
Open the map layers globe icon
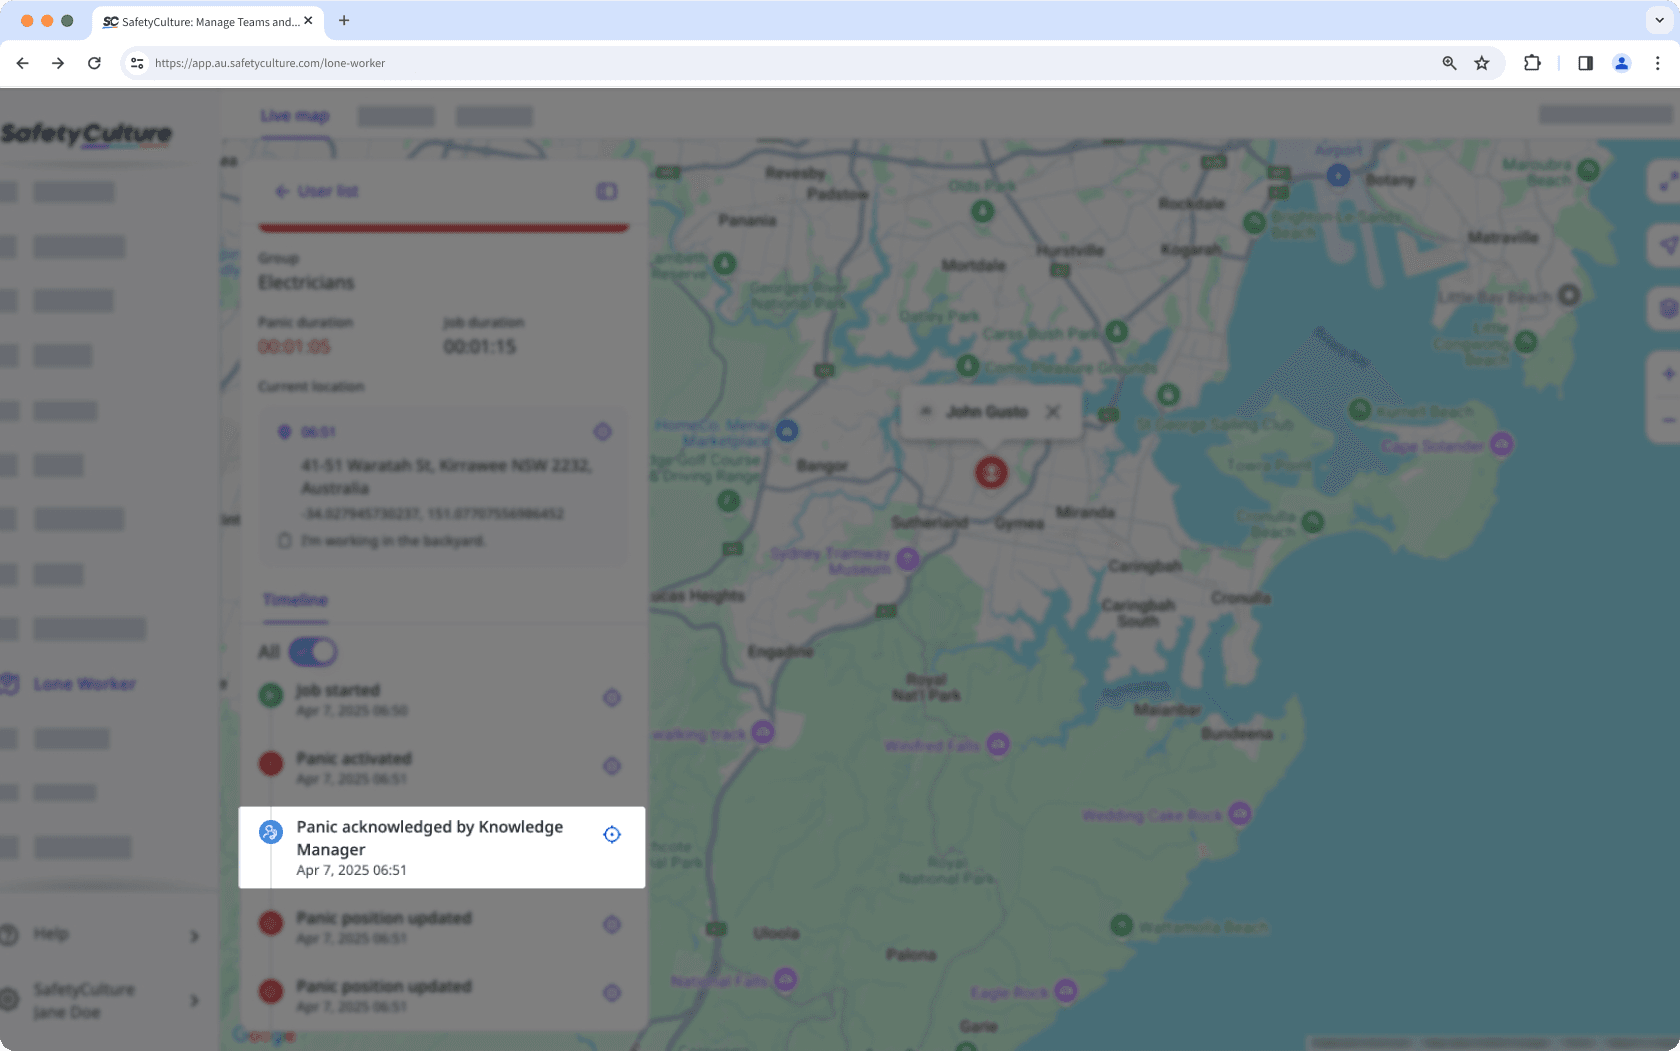1667,308
